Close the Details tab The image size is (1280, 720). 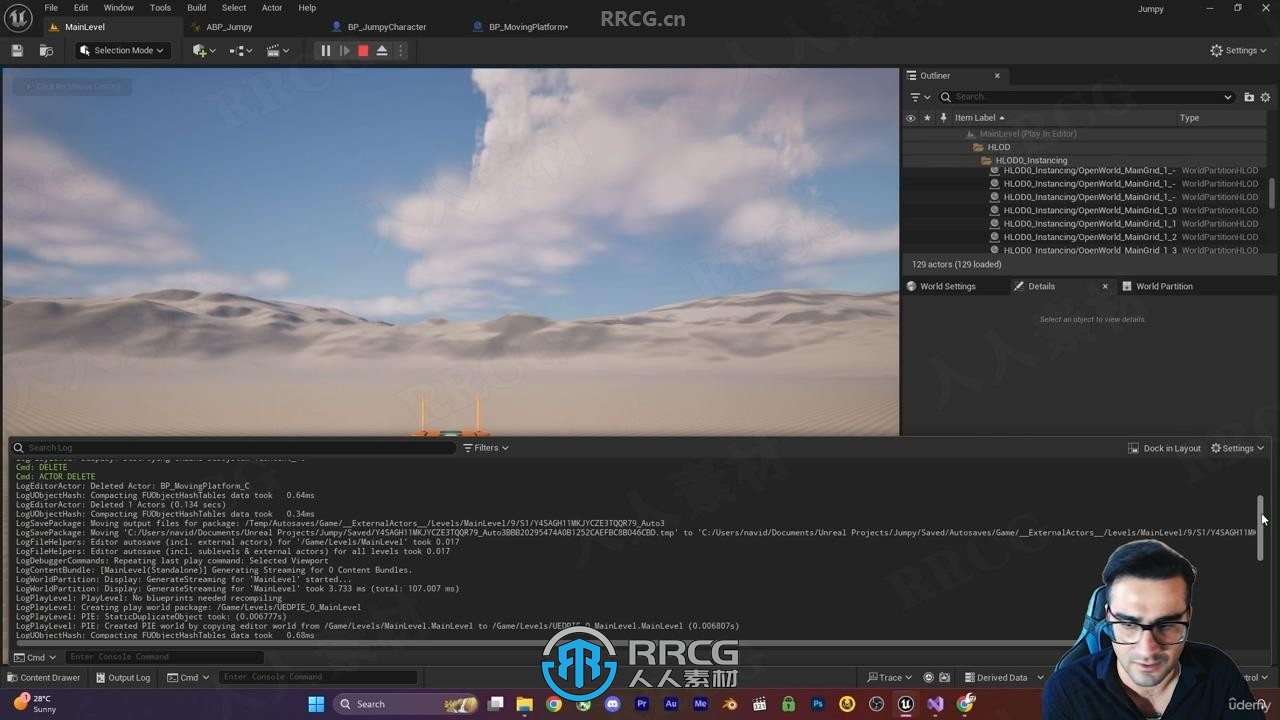coord(1105,286)
